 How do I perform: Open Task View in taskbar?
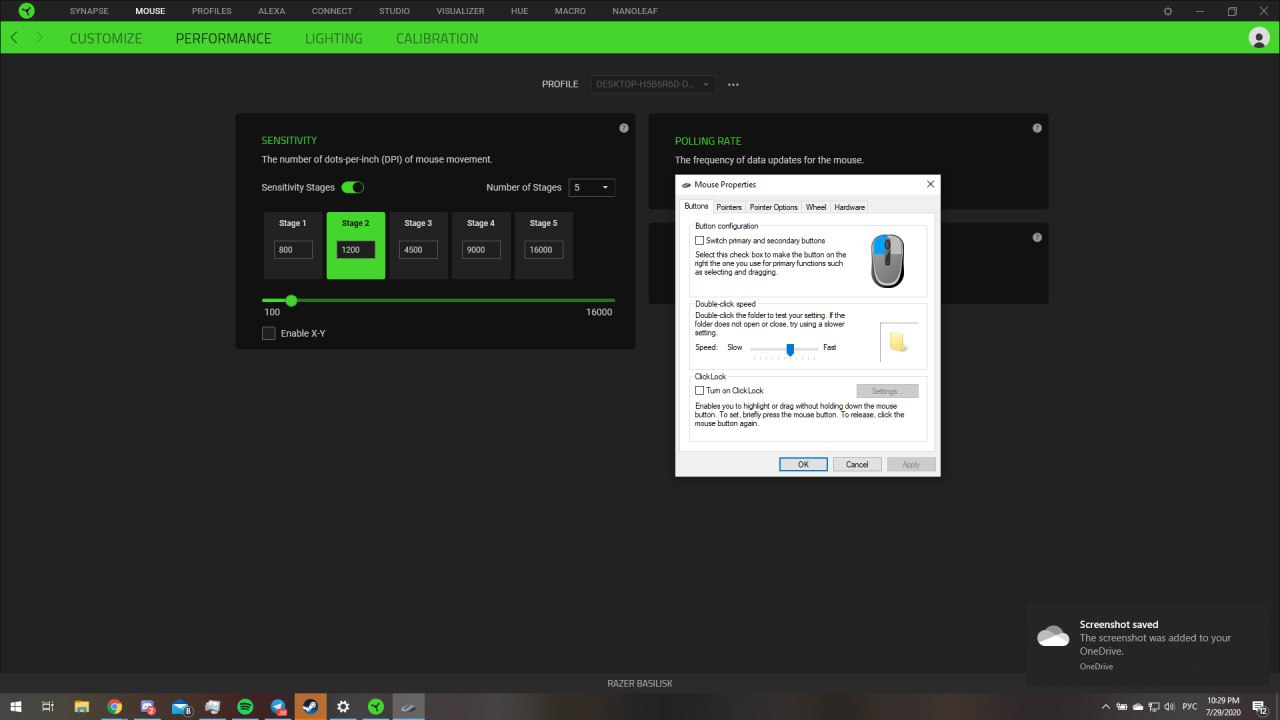pos(48,707)
